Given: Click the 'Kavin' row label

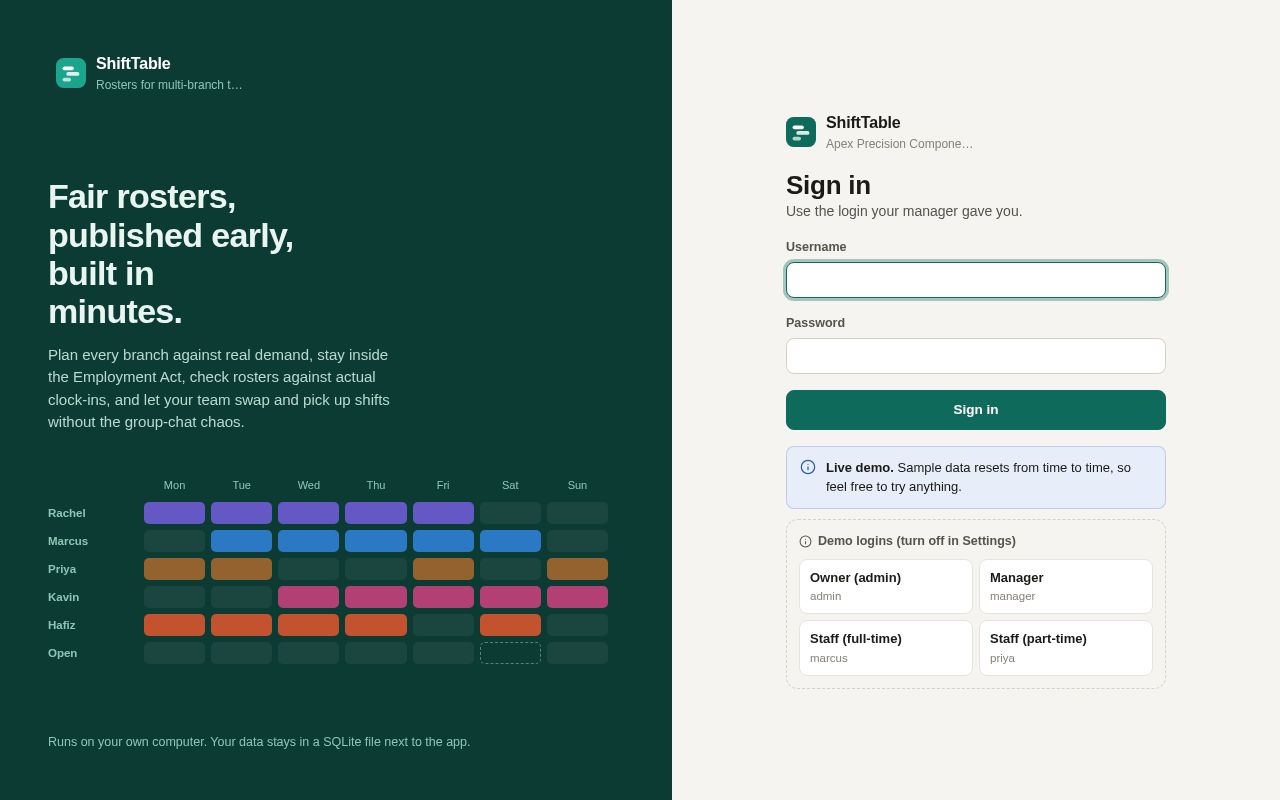Looking at the screenshot, I should click(64, 597).
